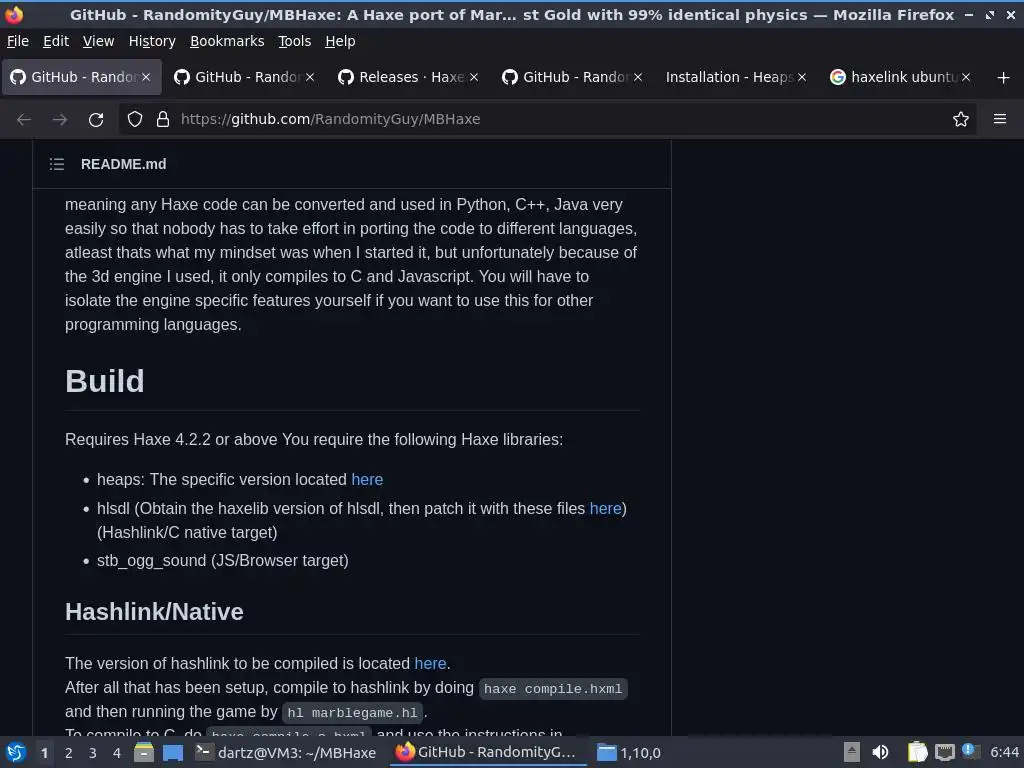Viewport: 1024px width, 768px height.
Task: Go back to the previous page
Action: 24,120
